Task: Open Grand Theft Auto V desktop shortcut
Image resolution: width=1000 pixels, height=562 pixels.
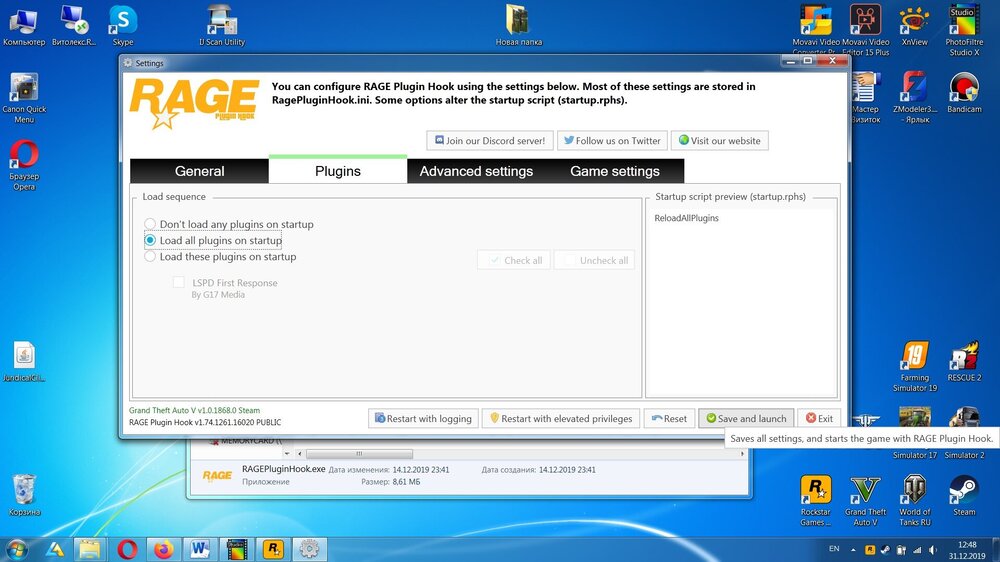Action: pos(865,501)
